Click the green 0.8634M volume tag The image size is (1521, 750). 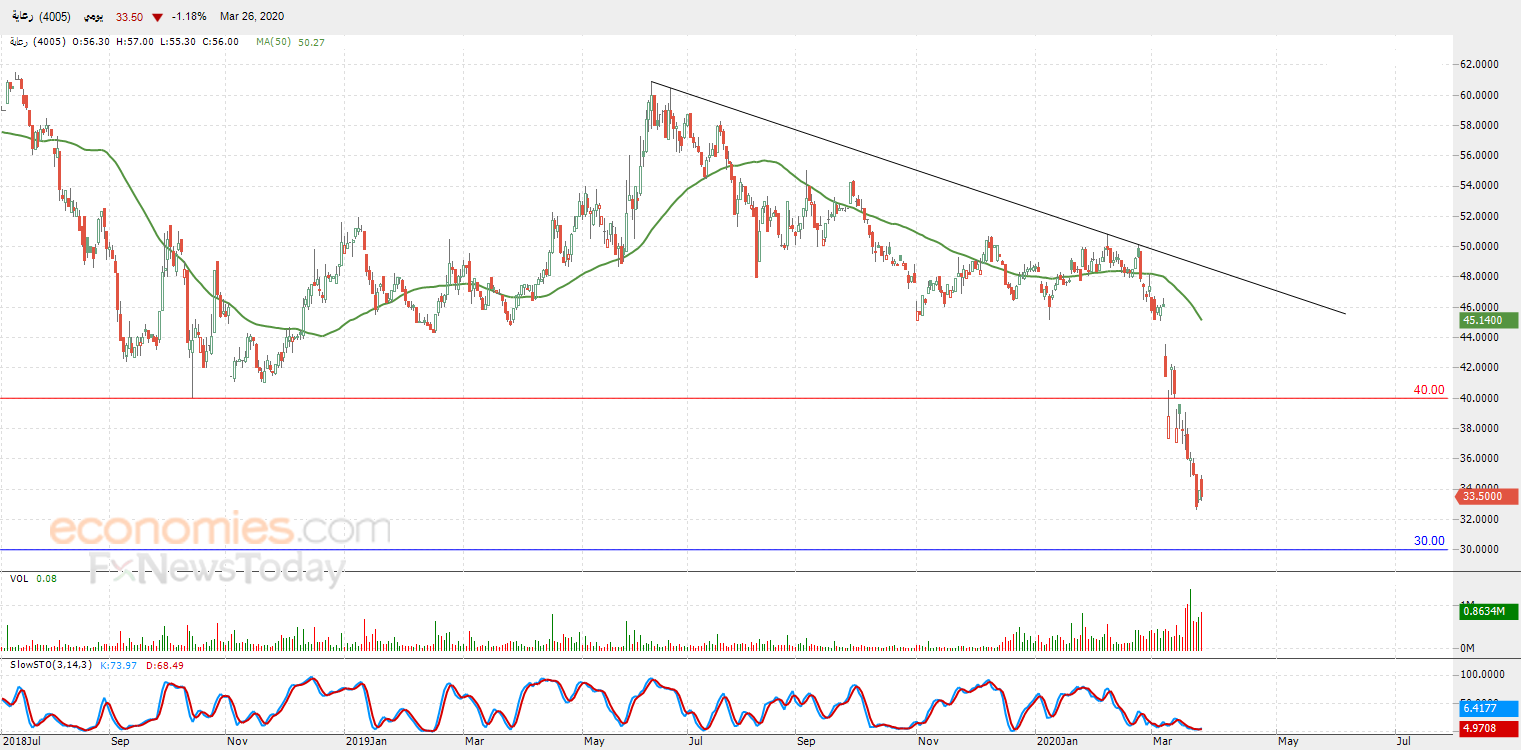pos(1488,610)
